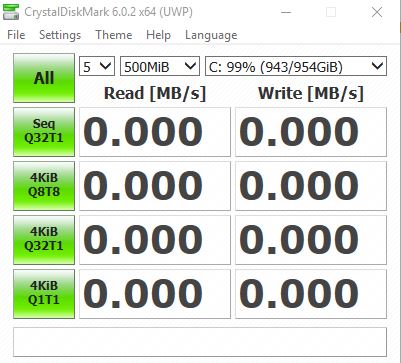Click the empty comment field at bottom
The image size is (401, 363).
pos(200,342)
